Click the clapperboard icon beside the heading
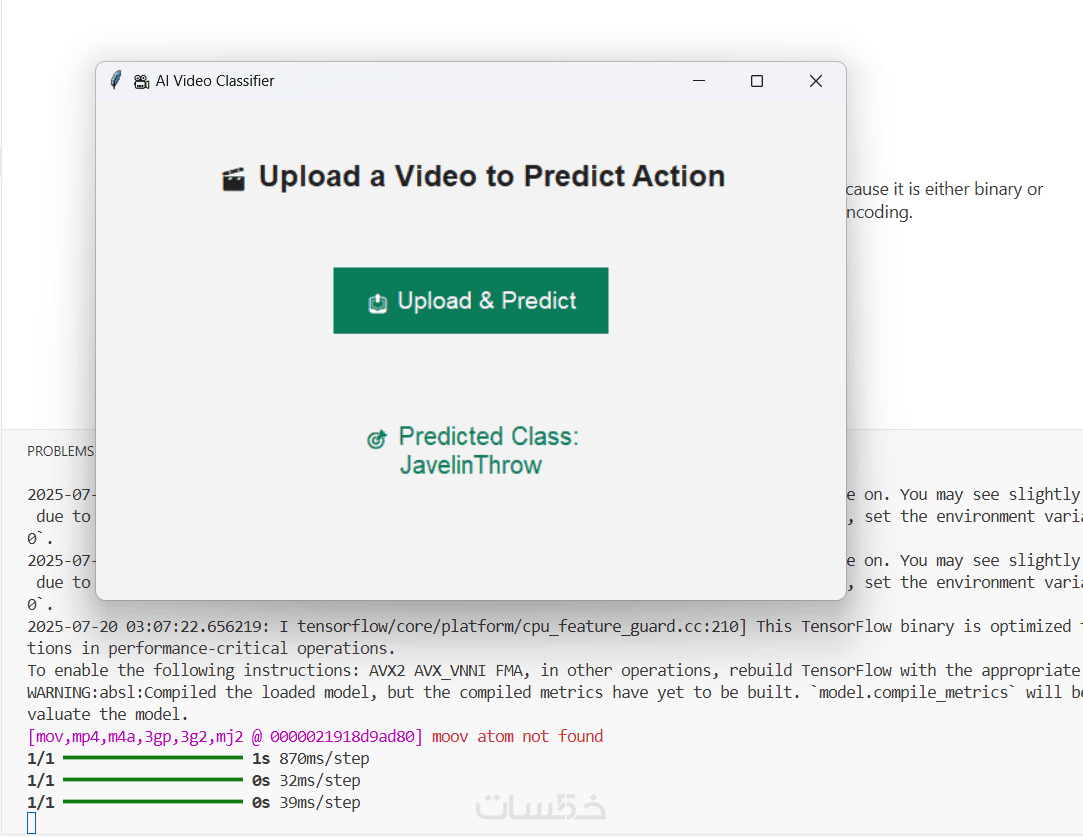1083x837 pixels. [x=233, y=179]
